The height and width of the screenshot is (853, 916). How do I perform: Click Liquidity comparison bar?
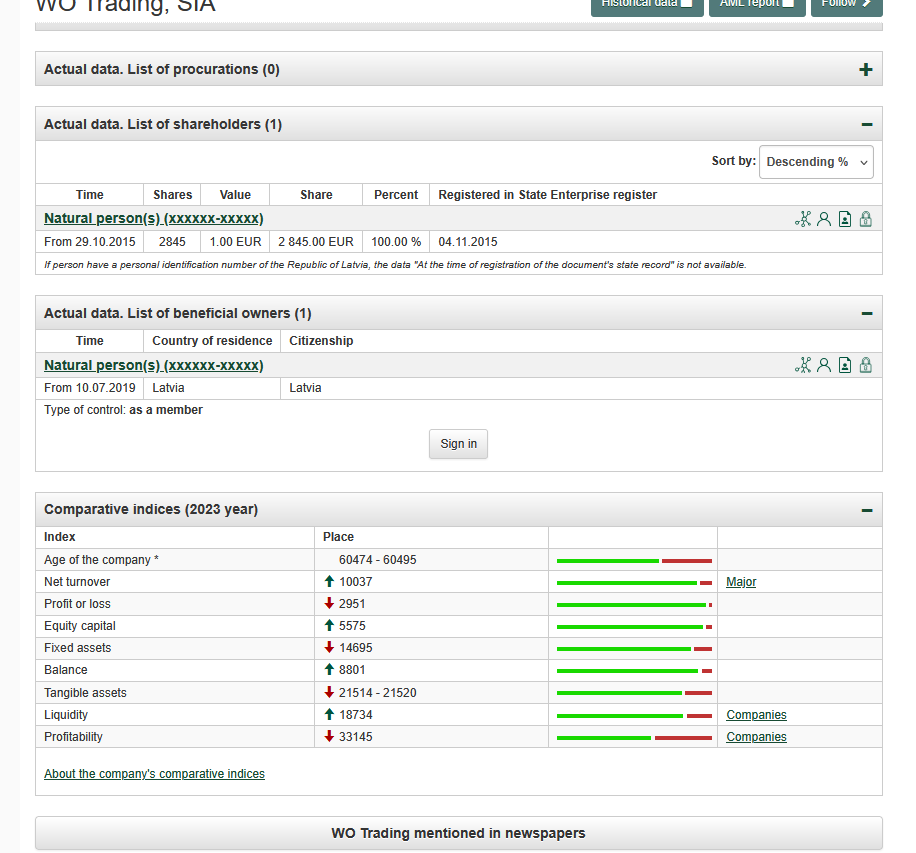634,716
